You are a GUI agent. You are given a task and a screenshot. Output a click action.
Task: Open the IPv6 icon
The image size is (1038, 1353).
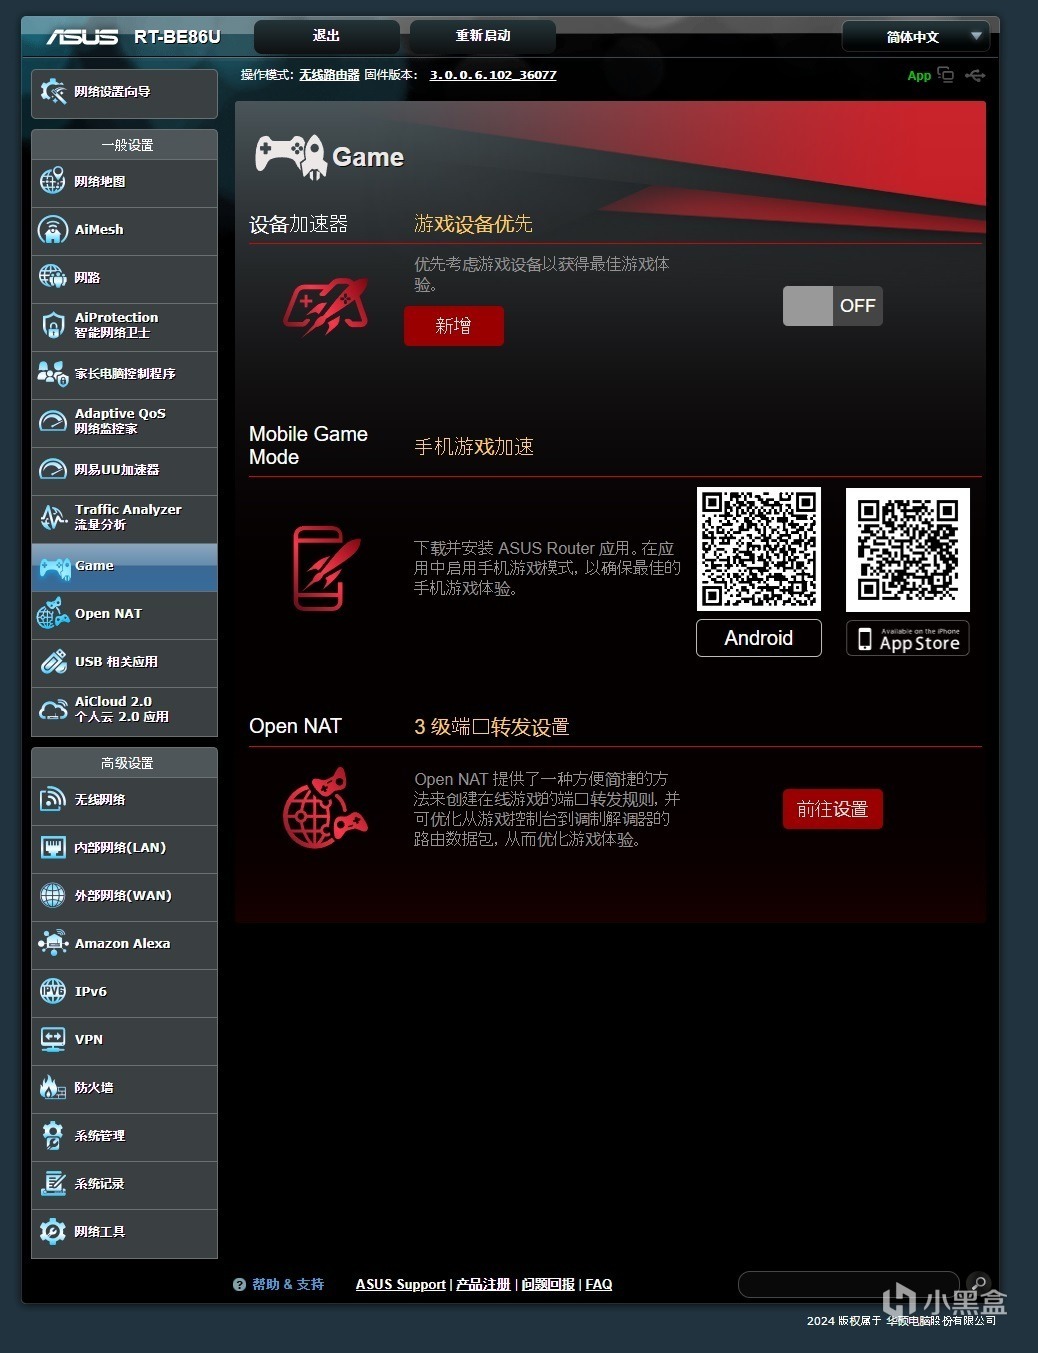(52, 991)
